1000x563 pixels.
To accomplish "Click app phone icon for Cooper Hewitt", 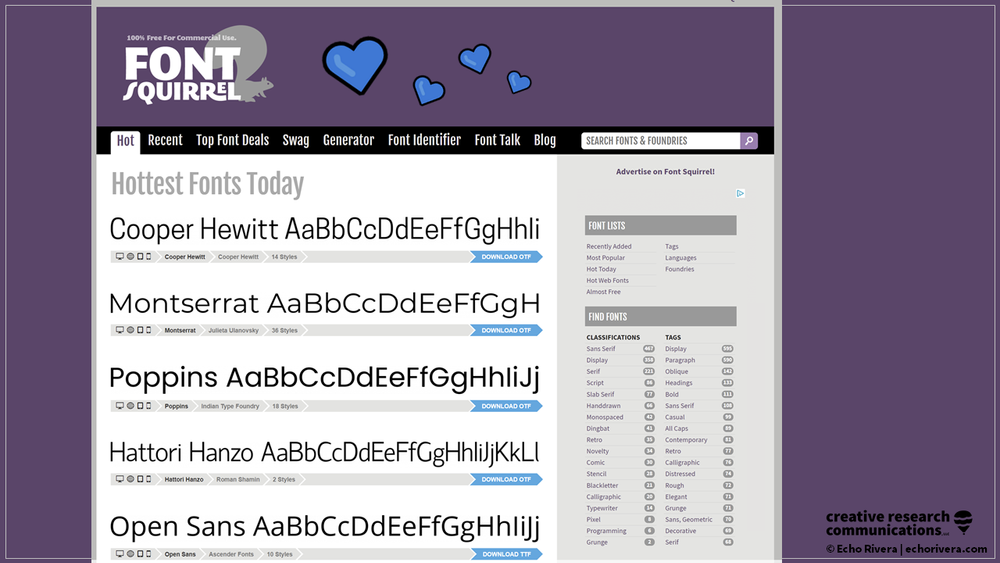I will 149,256.
